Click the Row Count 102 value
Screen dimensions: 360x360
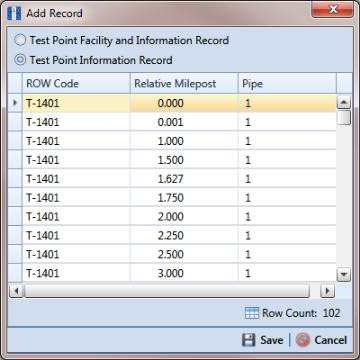click(x=331, y=313)
